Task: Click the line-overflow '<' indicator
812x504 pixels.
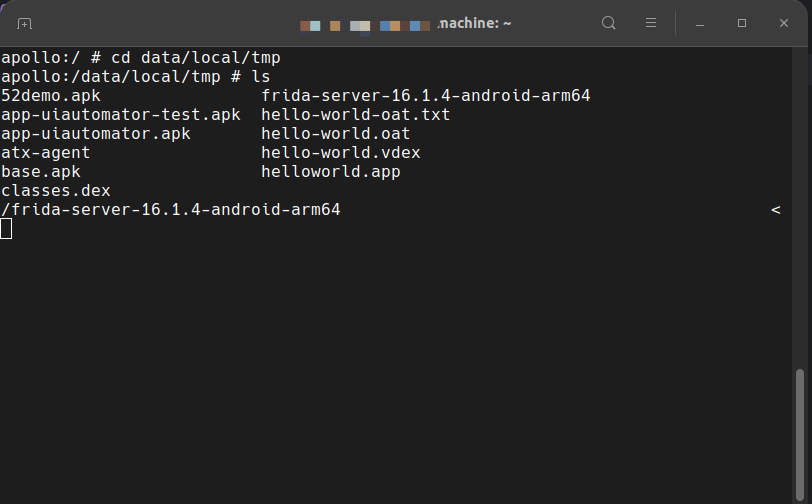Action: pyautogui.click(x=775, y=210)
